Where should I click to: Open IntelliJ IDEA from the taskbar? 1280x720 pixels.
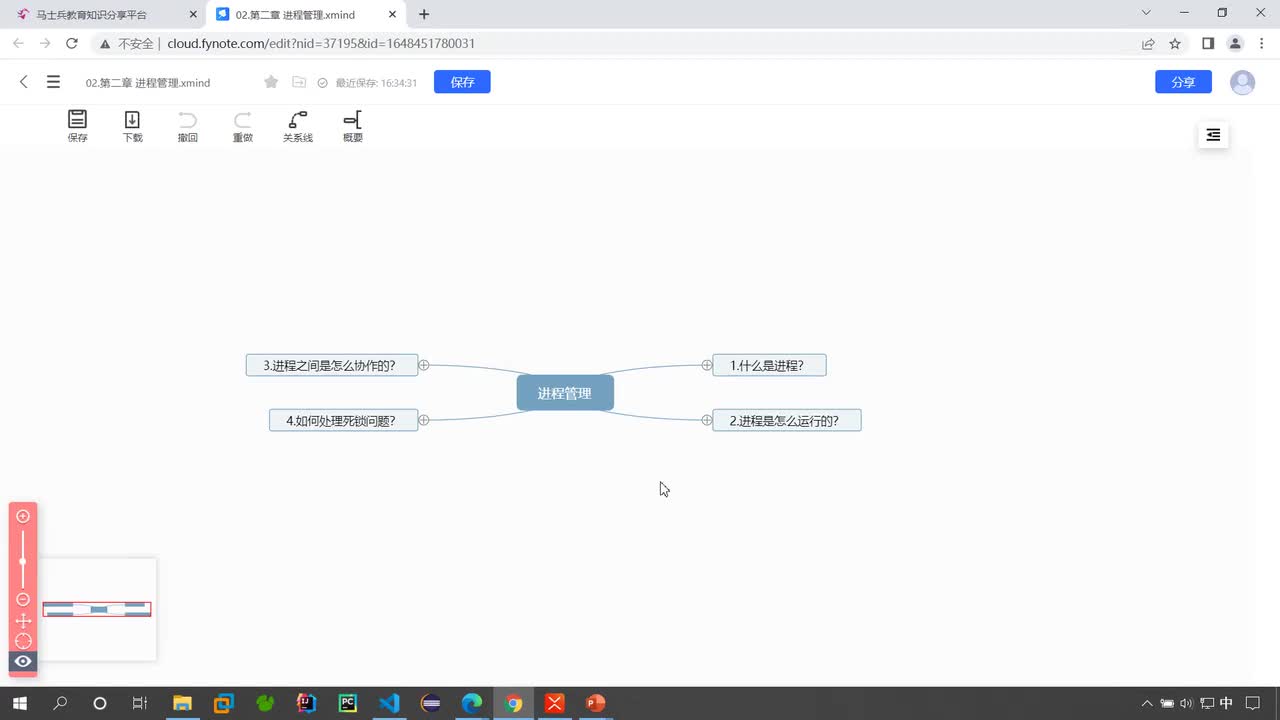(306, 703)
